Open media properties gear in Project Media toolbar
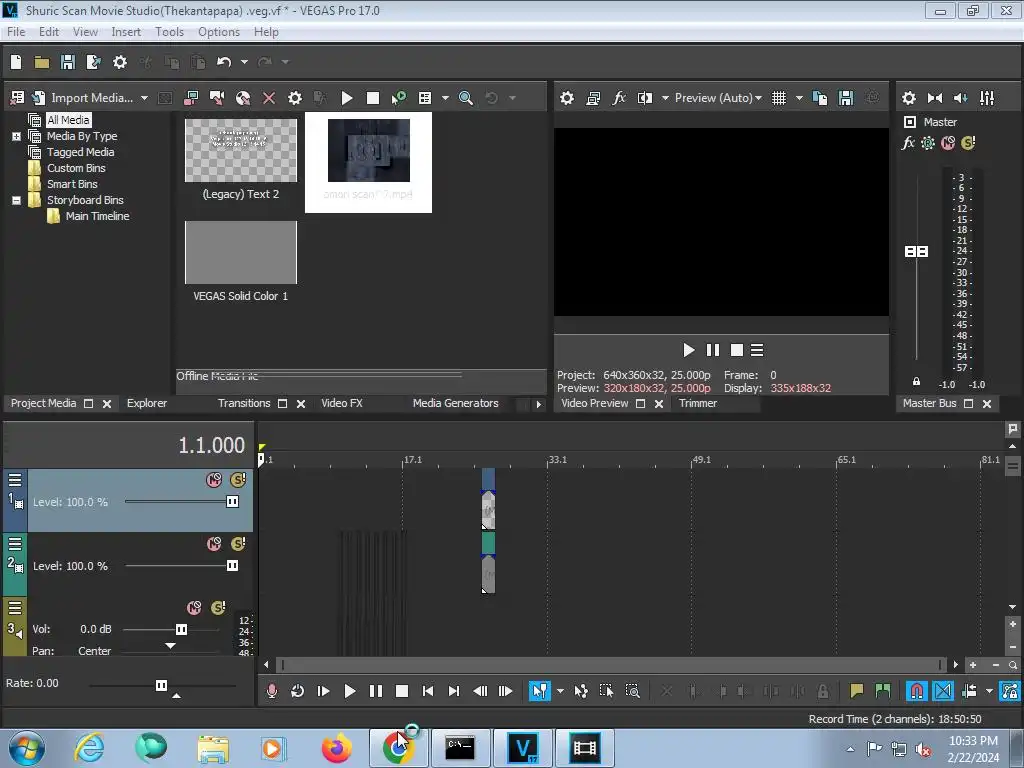The image size is (1024, 768). [x=295, y=98]
